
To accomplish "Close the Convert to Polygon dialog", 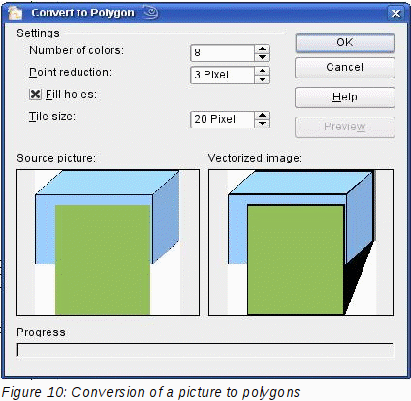I will (x=395, y=13).
